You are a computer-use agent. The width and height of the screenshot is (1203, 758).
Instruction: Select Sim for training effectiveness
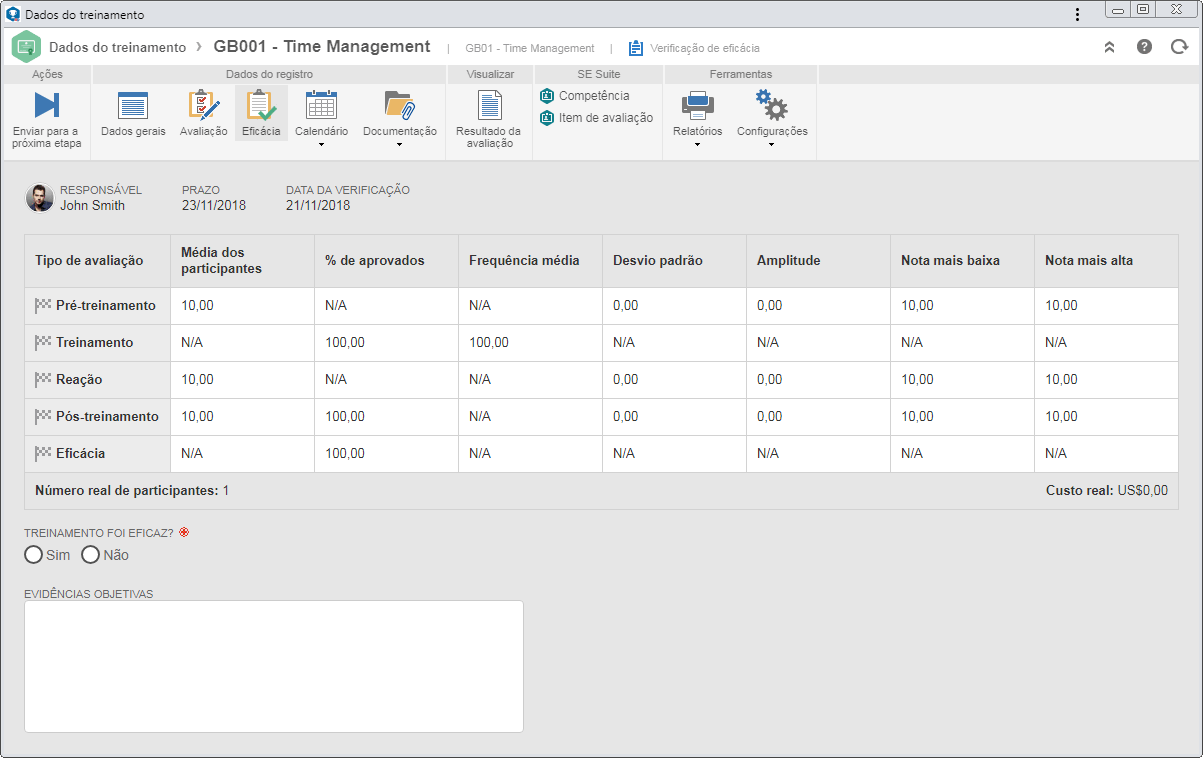(x=33, y=555)
